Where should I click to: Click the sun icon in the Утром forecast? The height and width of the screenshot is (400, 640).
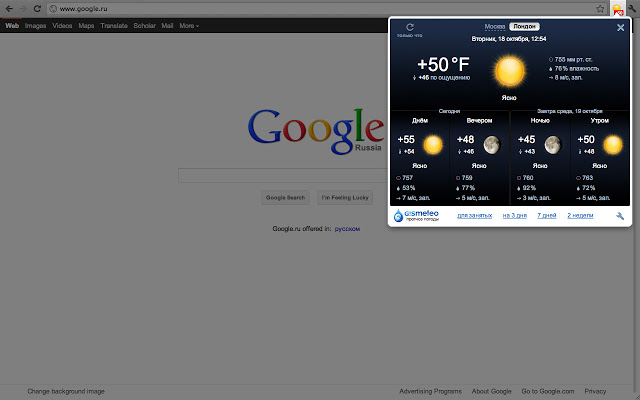(613, 145)
